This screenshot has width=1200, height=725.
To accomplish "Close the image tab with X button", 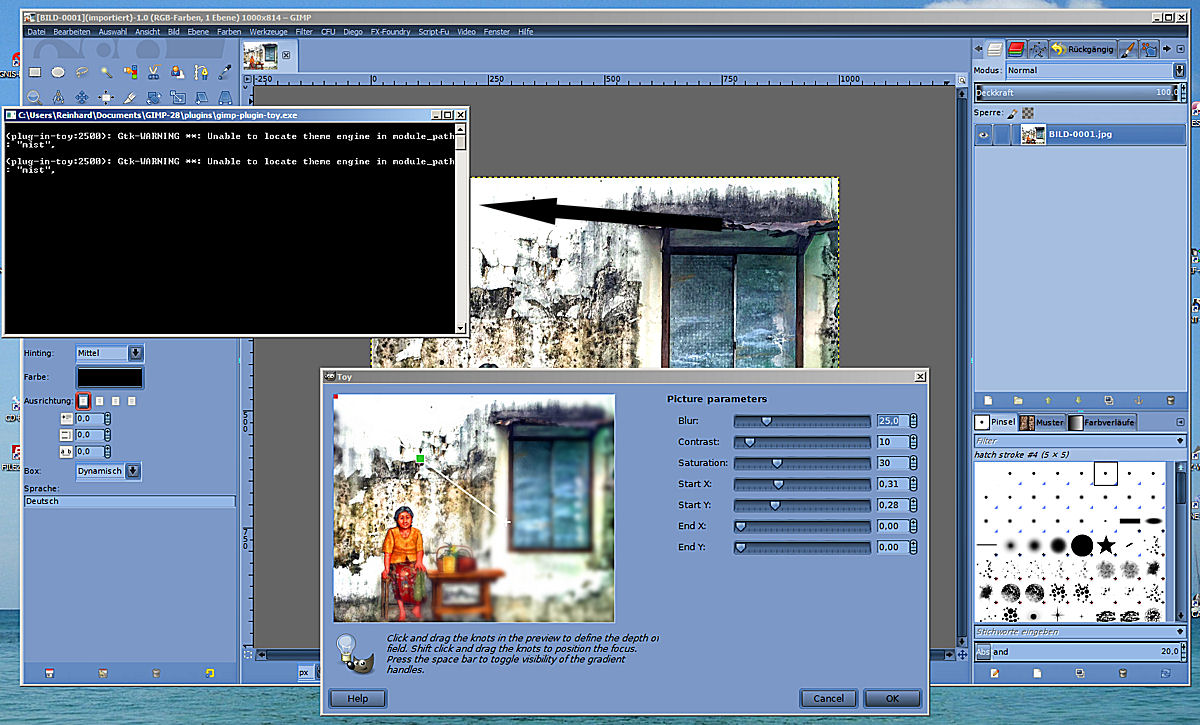I will 286,56.
